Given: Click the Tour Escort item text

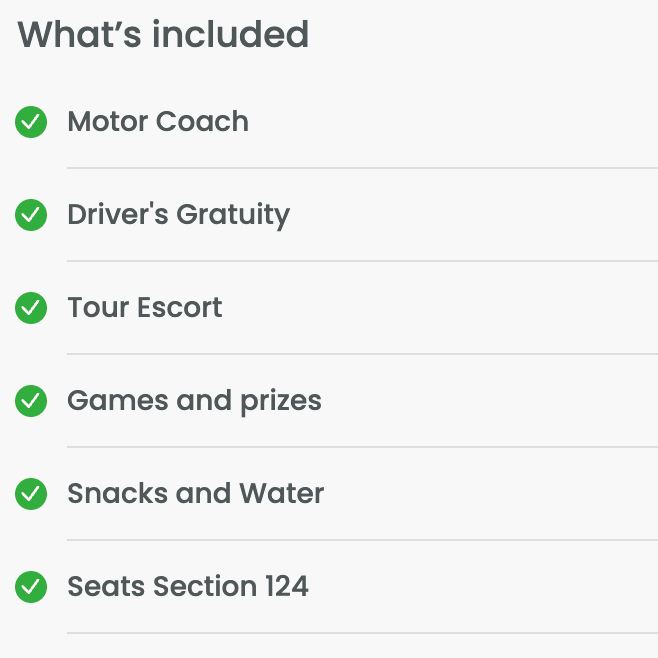Looking at the screenshot, I should point(145,308).
